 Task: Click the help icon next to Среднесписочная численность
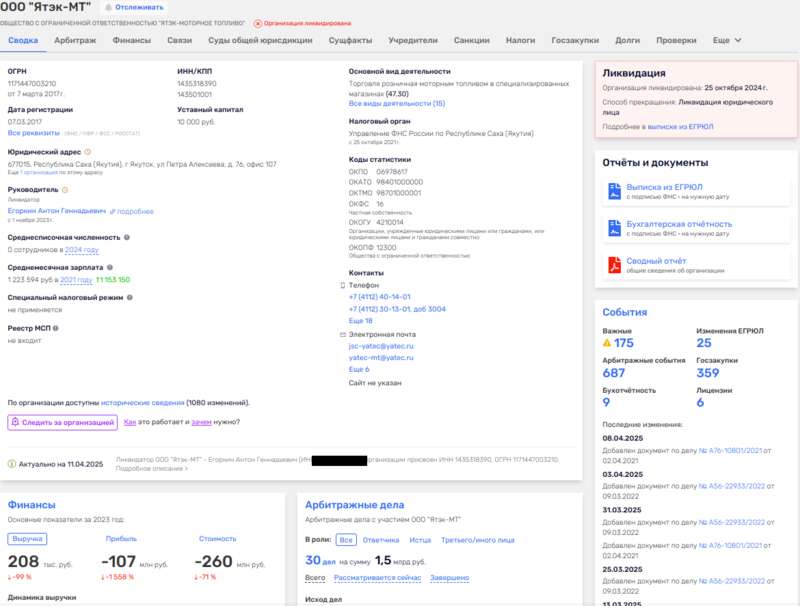coord(127,237)
